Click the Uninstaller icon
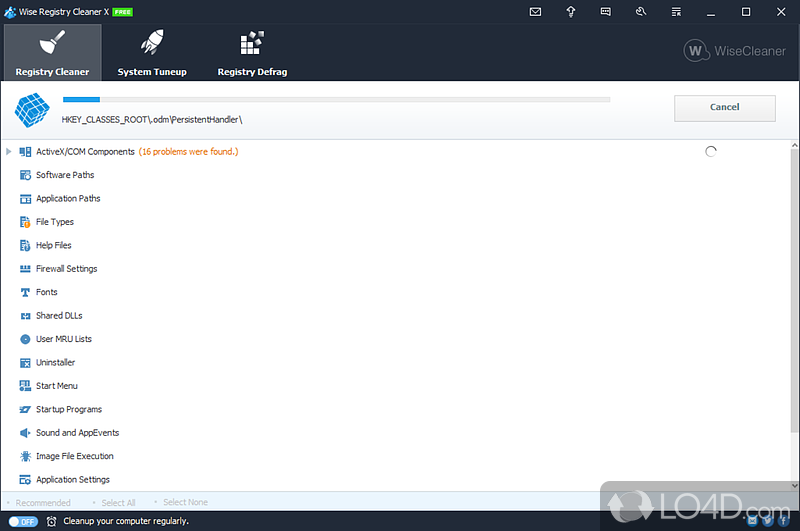Screen dimensions: 800x531 coord(25,363)
